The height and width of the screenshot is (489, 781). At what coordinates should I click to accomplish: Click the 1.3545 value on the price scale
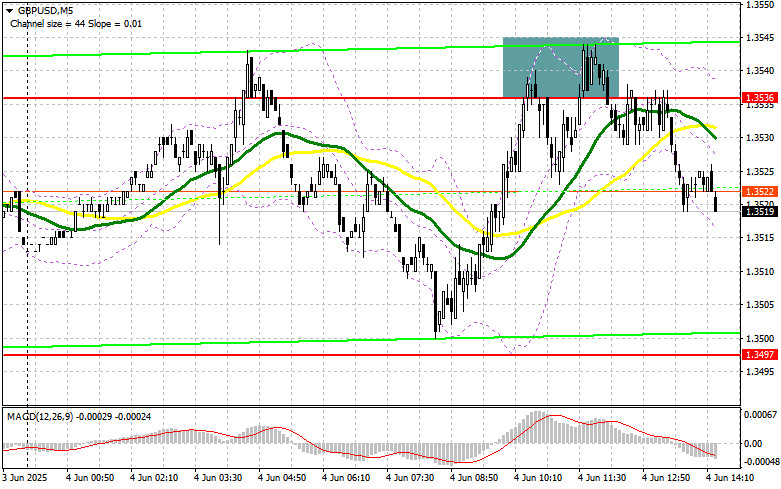[760, 38]
